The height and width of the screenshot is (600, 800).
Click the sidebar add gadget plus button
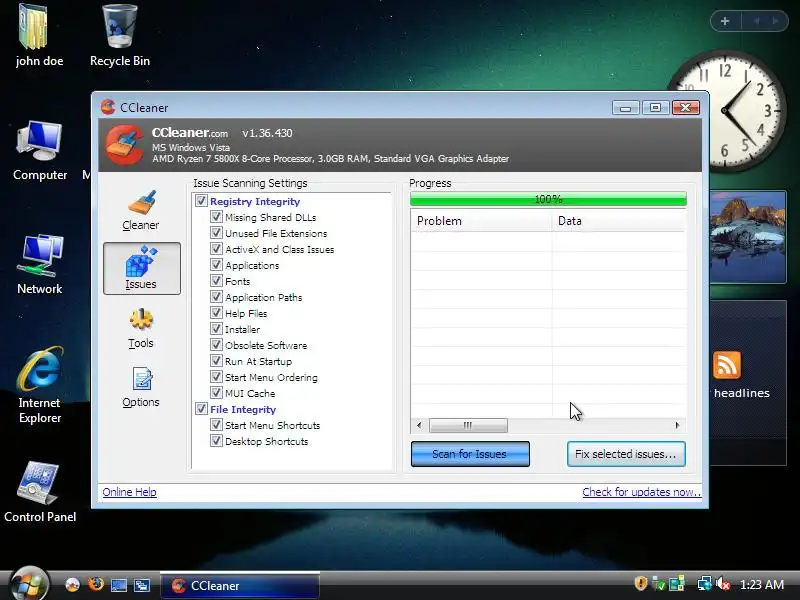(725, 21)
